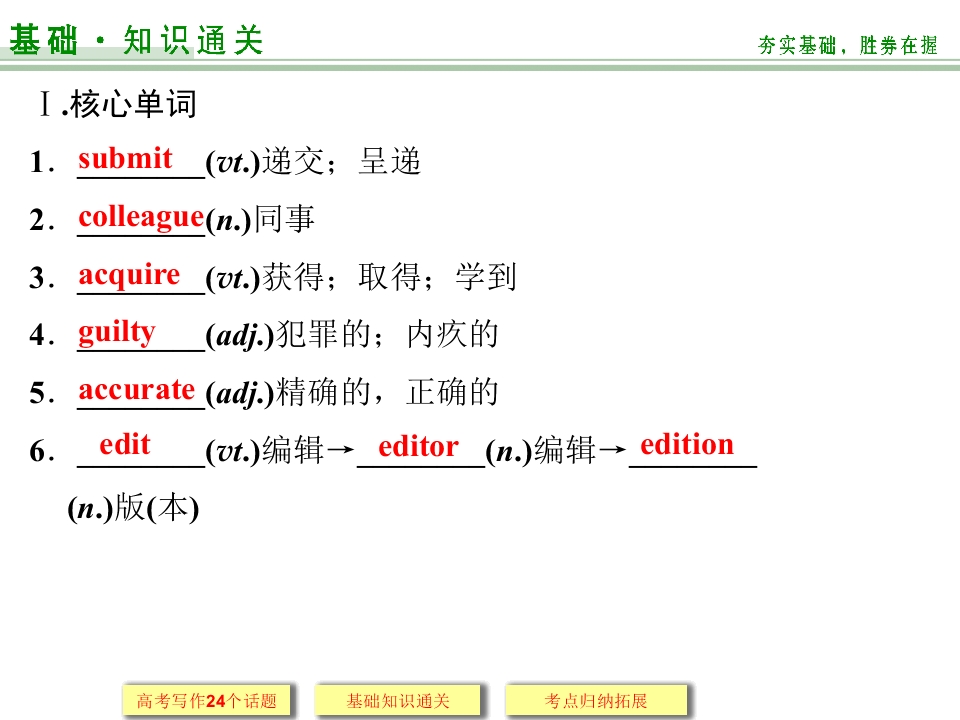Click the red answer guilty
960x720 pixels.
coord(117,332)
